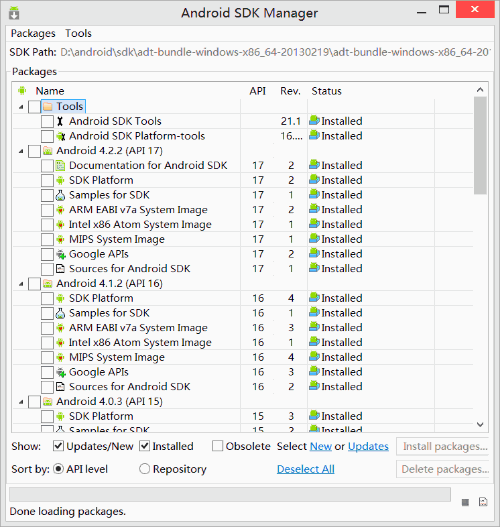Click API 17 SDK Platform android icon
The height and width of the screenshot is (527, 500).
(x=60, y=180)
